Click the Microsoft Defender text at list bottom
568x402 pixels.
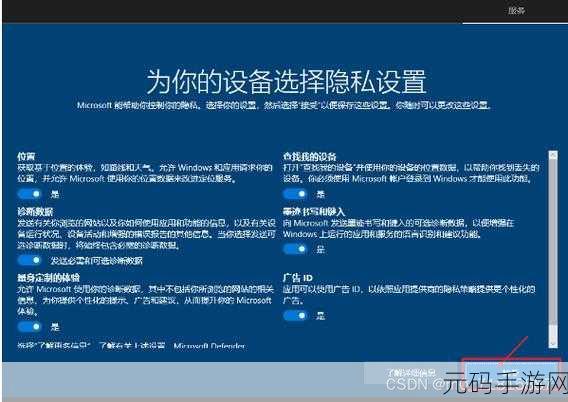click(209, 346)
